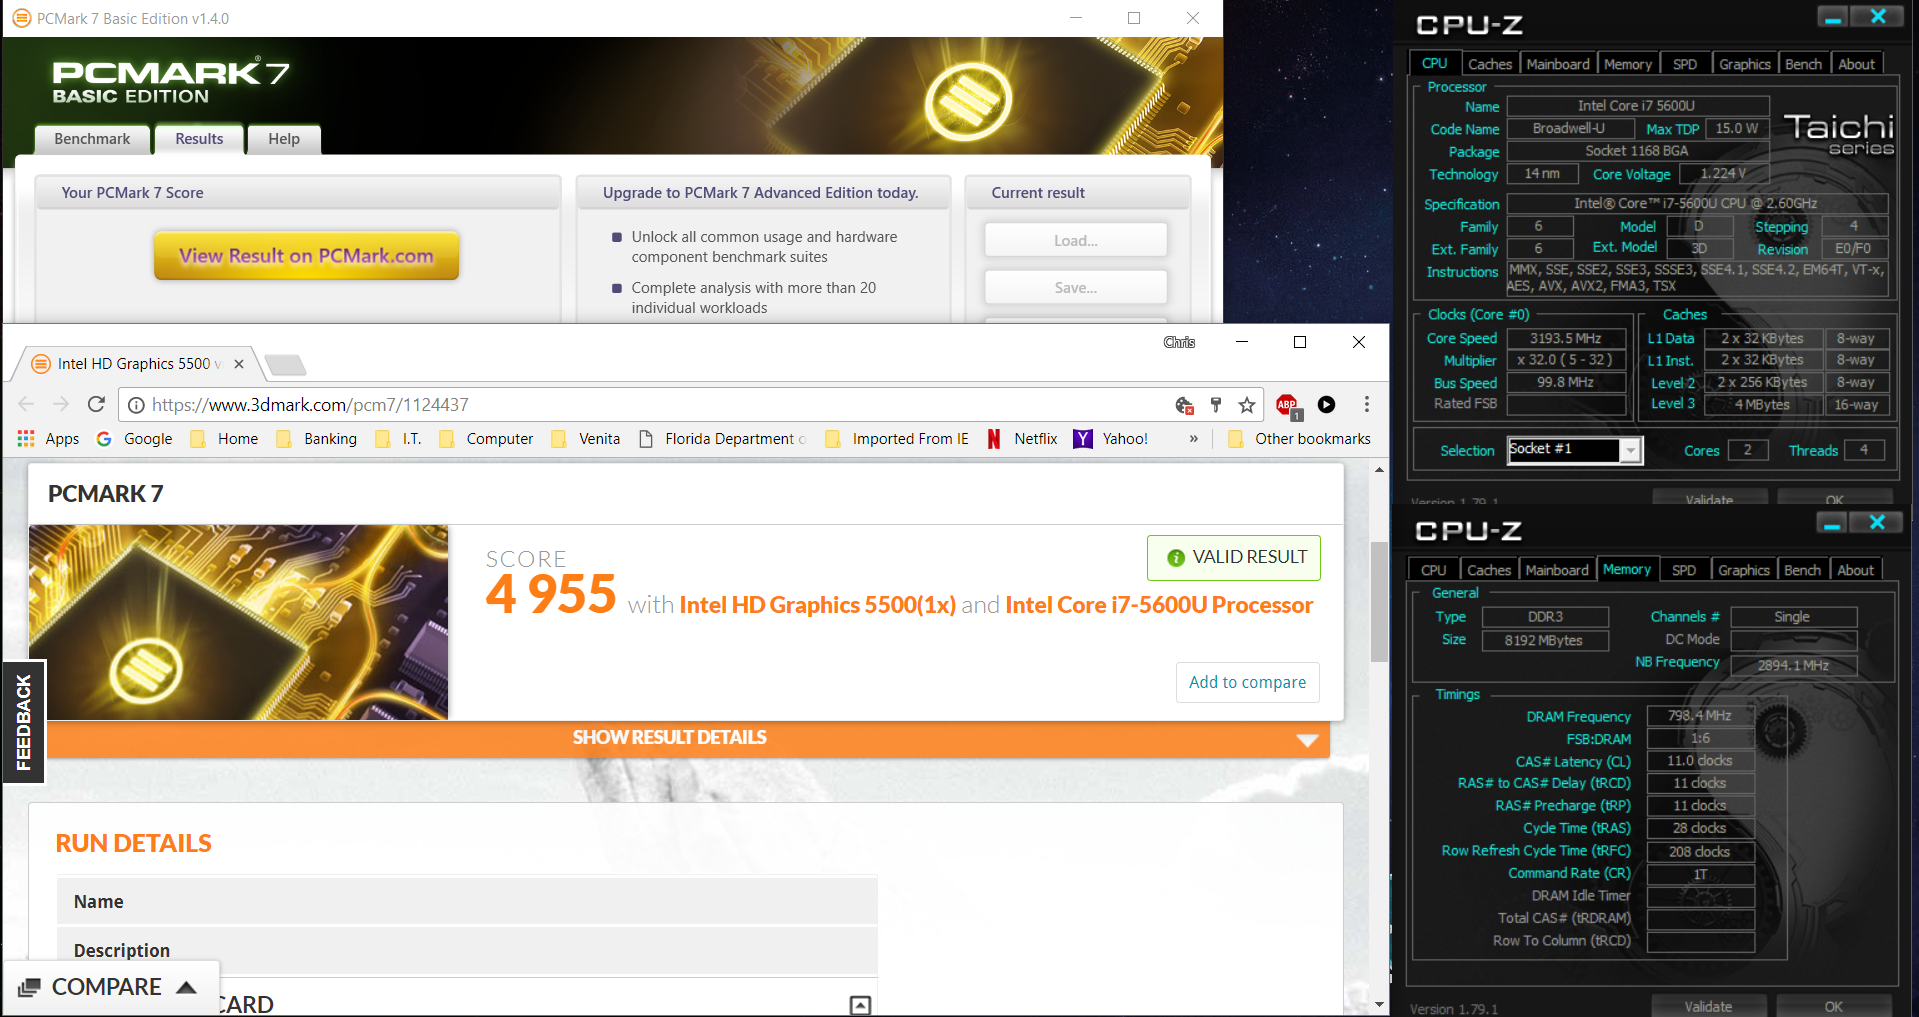Open Graphics tab in top CPU-Z window

click(x=1745, y=64)
